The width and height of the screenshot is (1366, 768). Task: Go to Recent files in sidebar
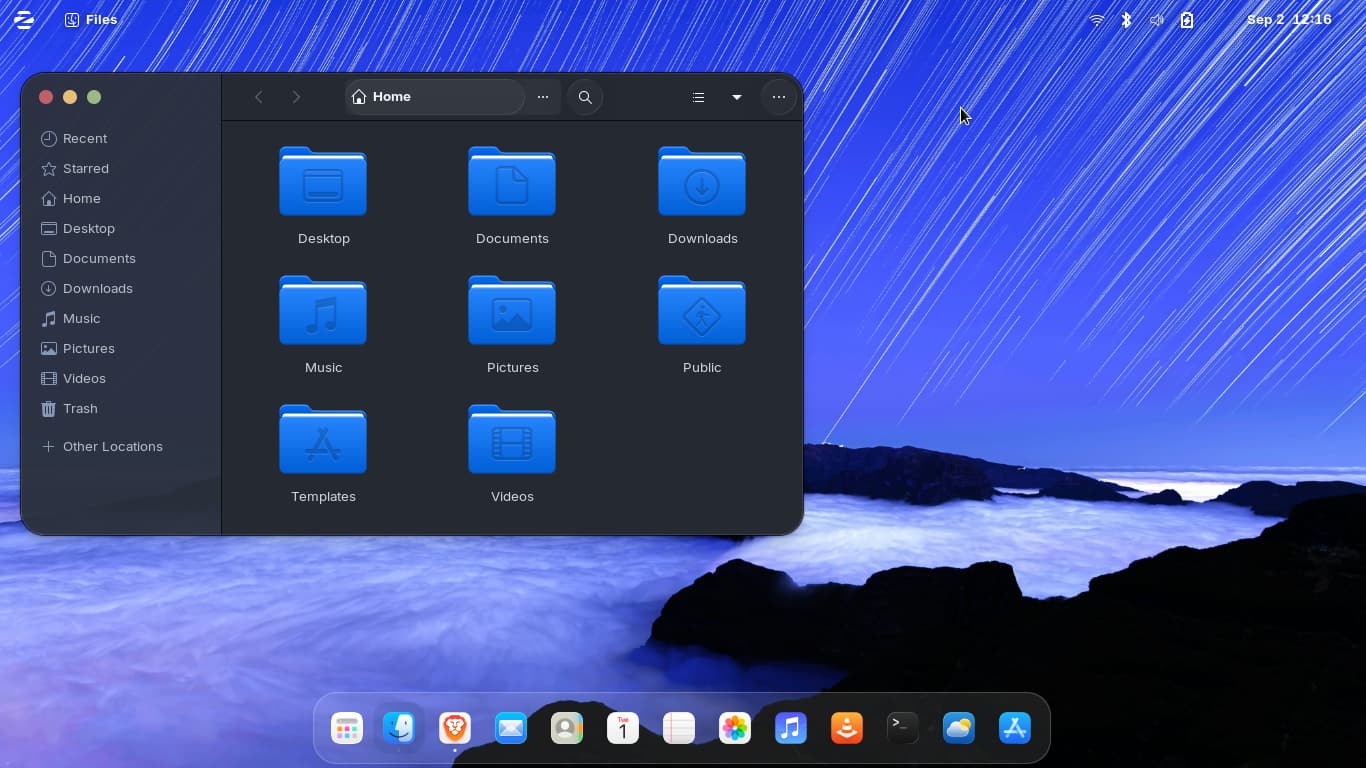tap(84, 138)
